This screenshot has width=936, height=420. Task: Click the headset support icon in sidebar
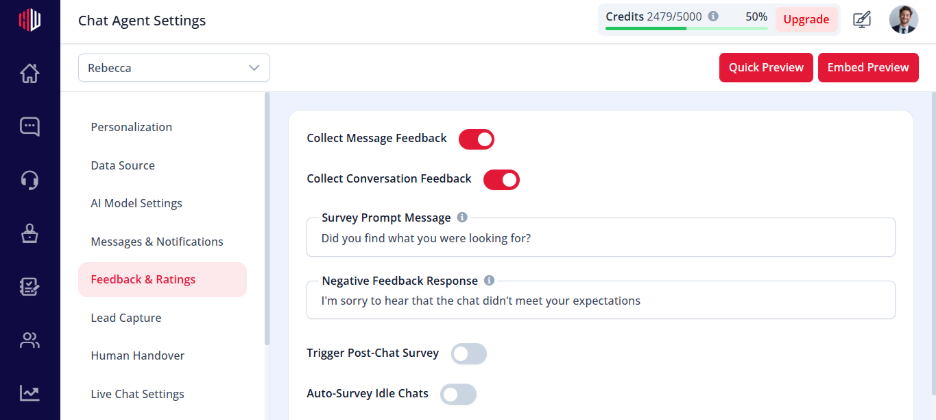point(29,180)
